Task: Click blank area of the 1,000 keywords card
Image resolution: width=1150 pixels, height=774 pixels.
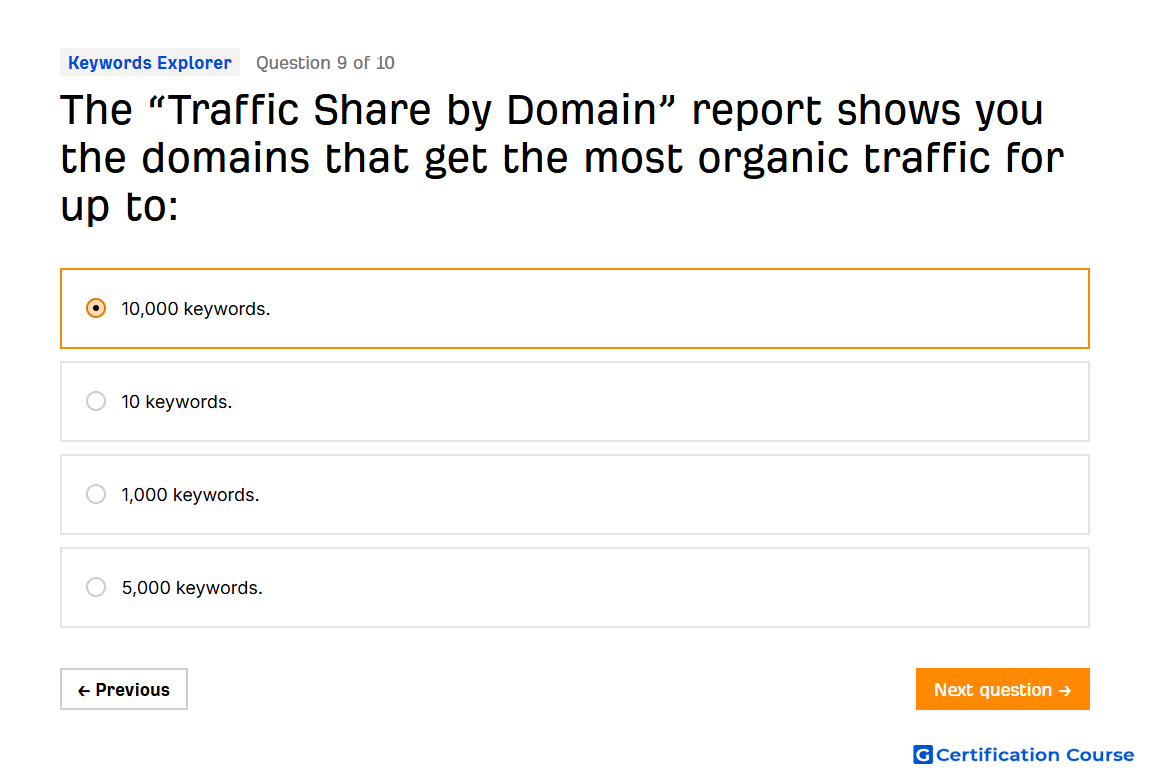Action: [x=660, y=494]
